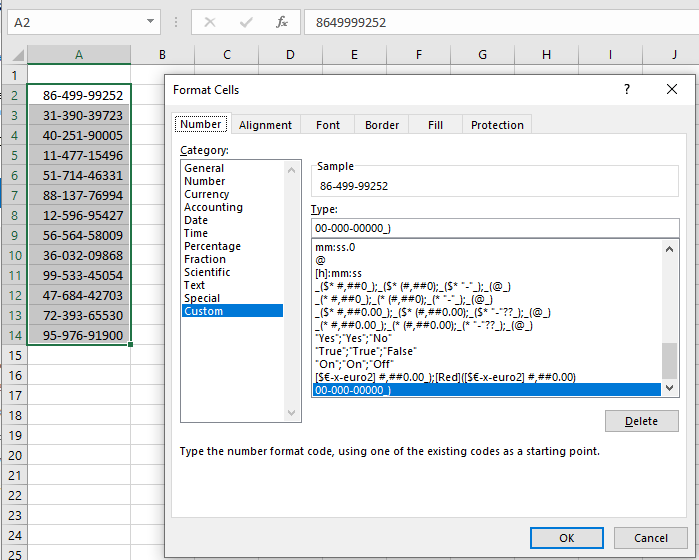699x560 pixels.
Task: Click cell containing 36-032-09868
Action: pos(79,255)
